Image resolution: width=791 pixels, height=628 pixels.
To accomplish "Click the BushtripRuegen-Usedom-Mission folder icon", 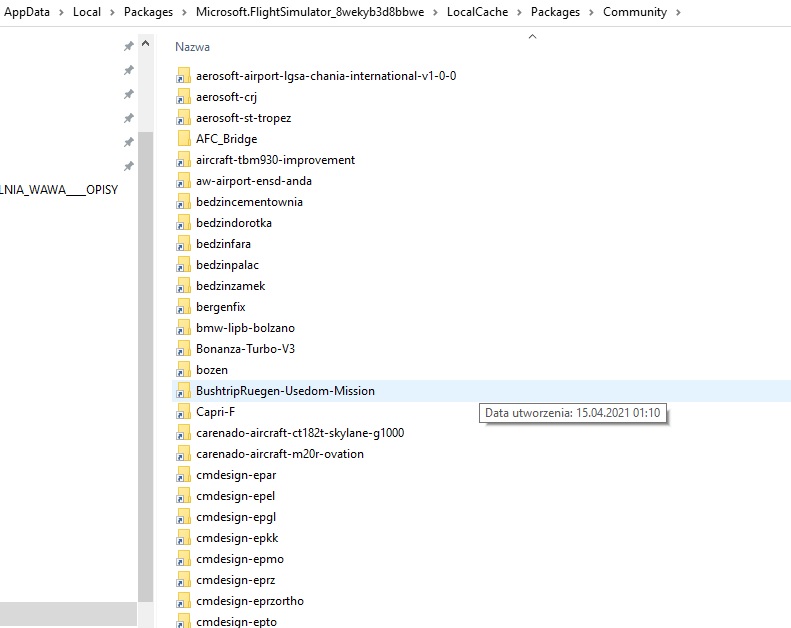I will [183, 391].
